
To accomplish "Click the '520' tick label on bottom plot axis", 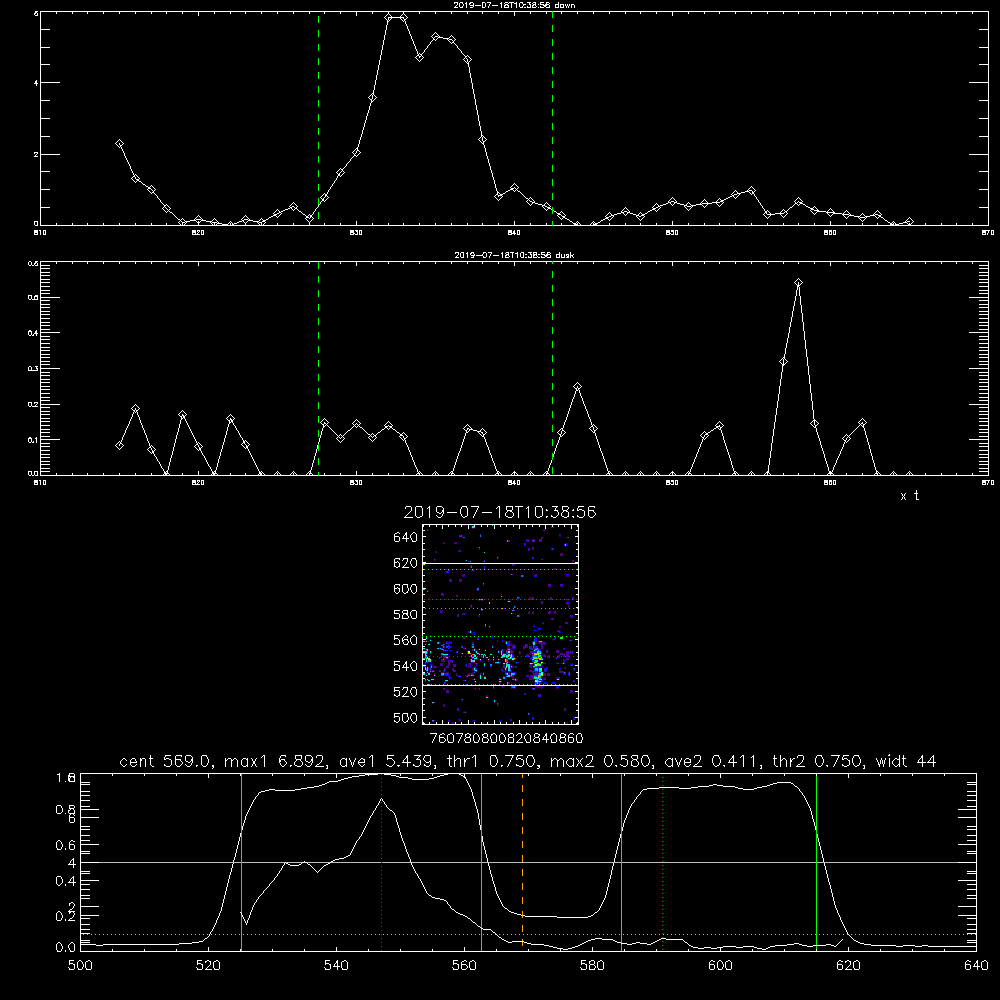I will (x=208, y=966).
